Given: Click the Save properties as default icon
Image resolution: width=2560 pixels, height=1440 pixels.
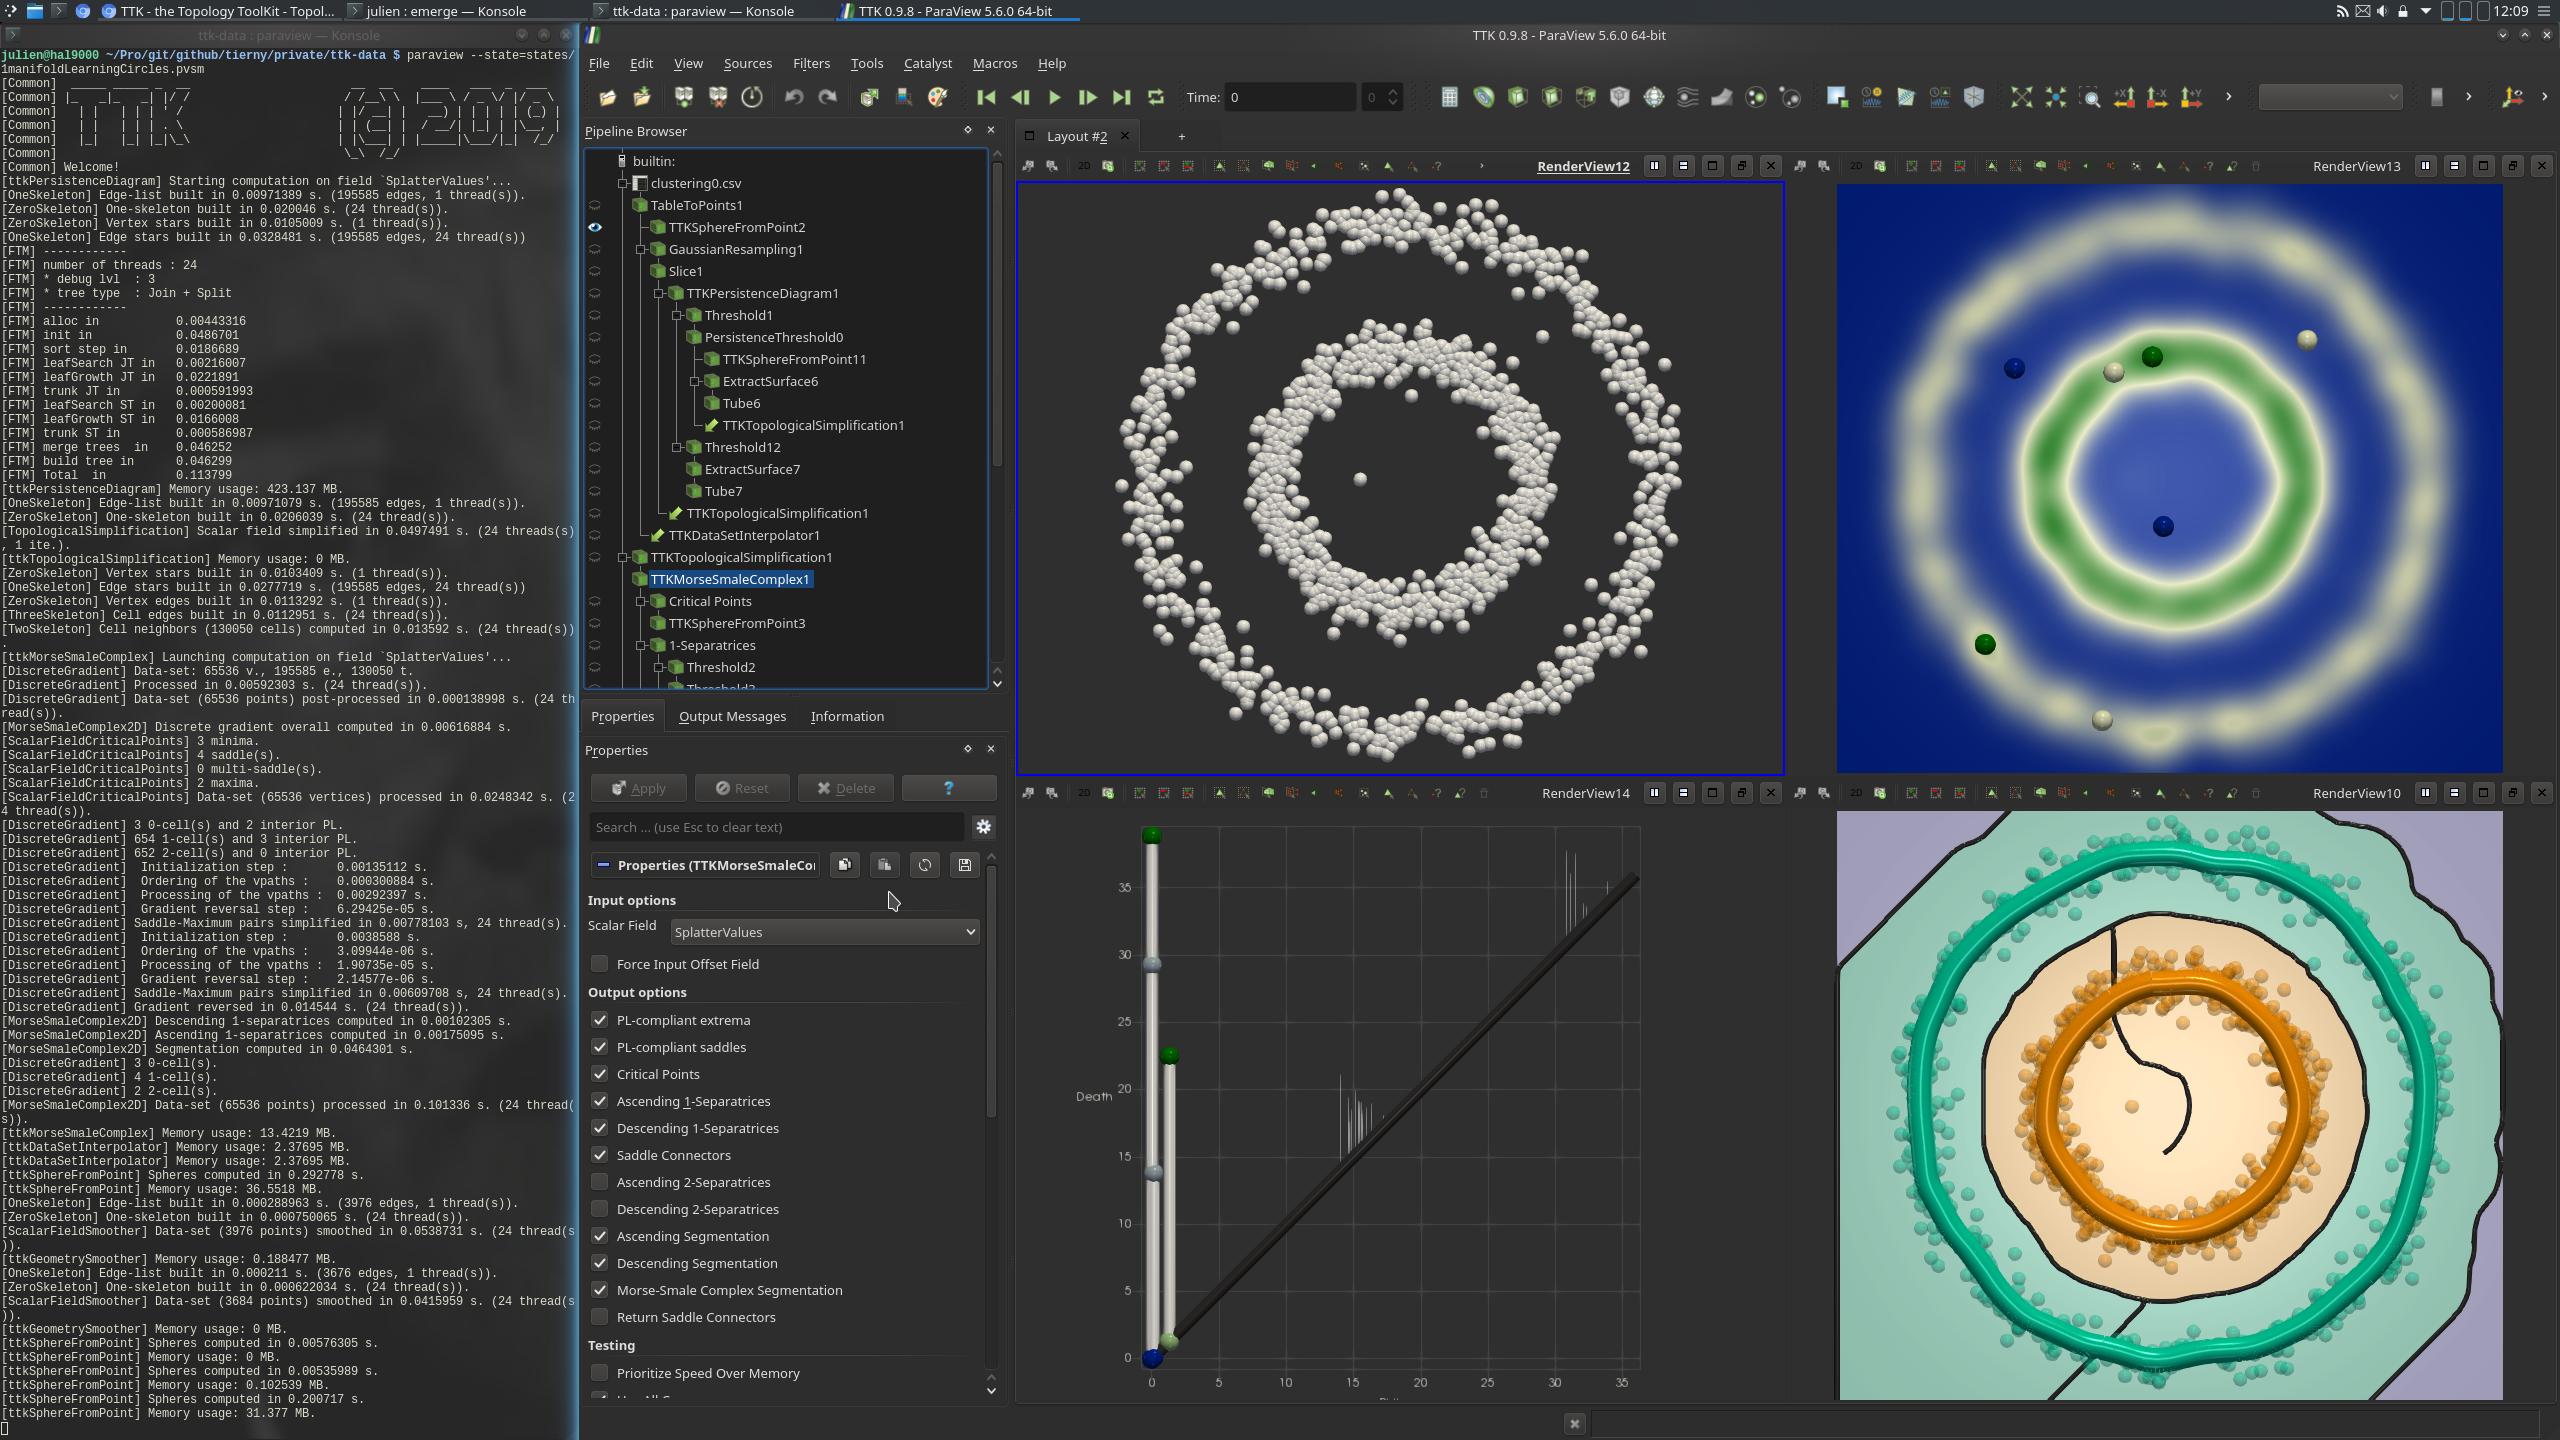Looking at the screenshot, I should [x=964, y=865].
